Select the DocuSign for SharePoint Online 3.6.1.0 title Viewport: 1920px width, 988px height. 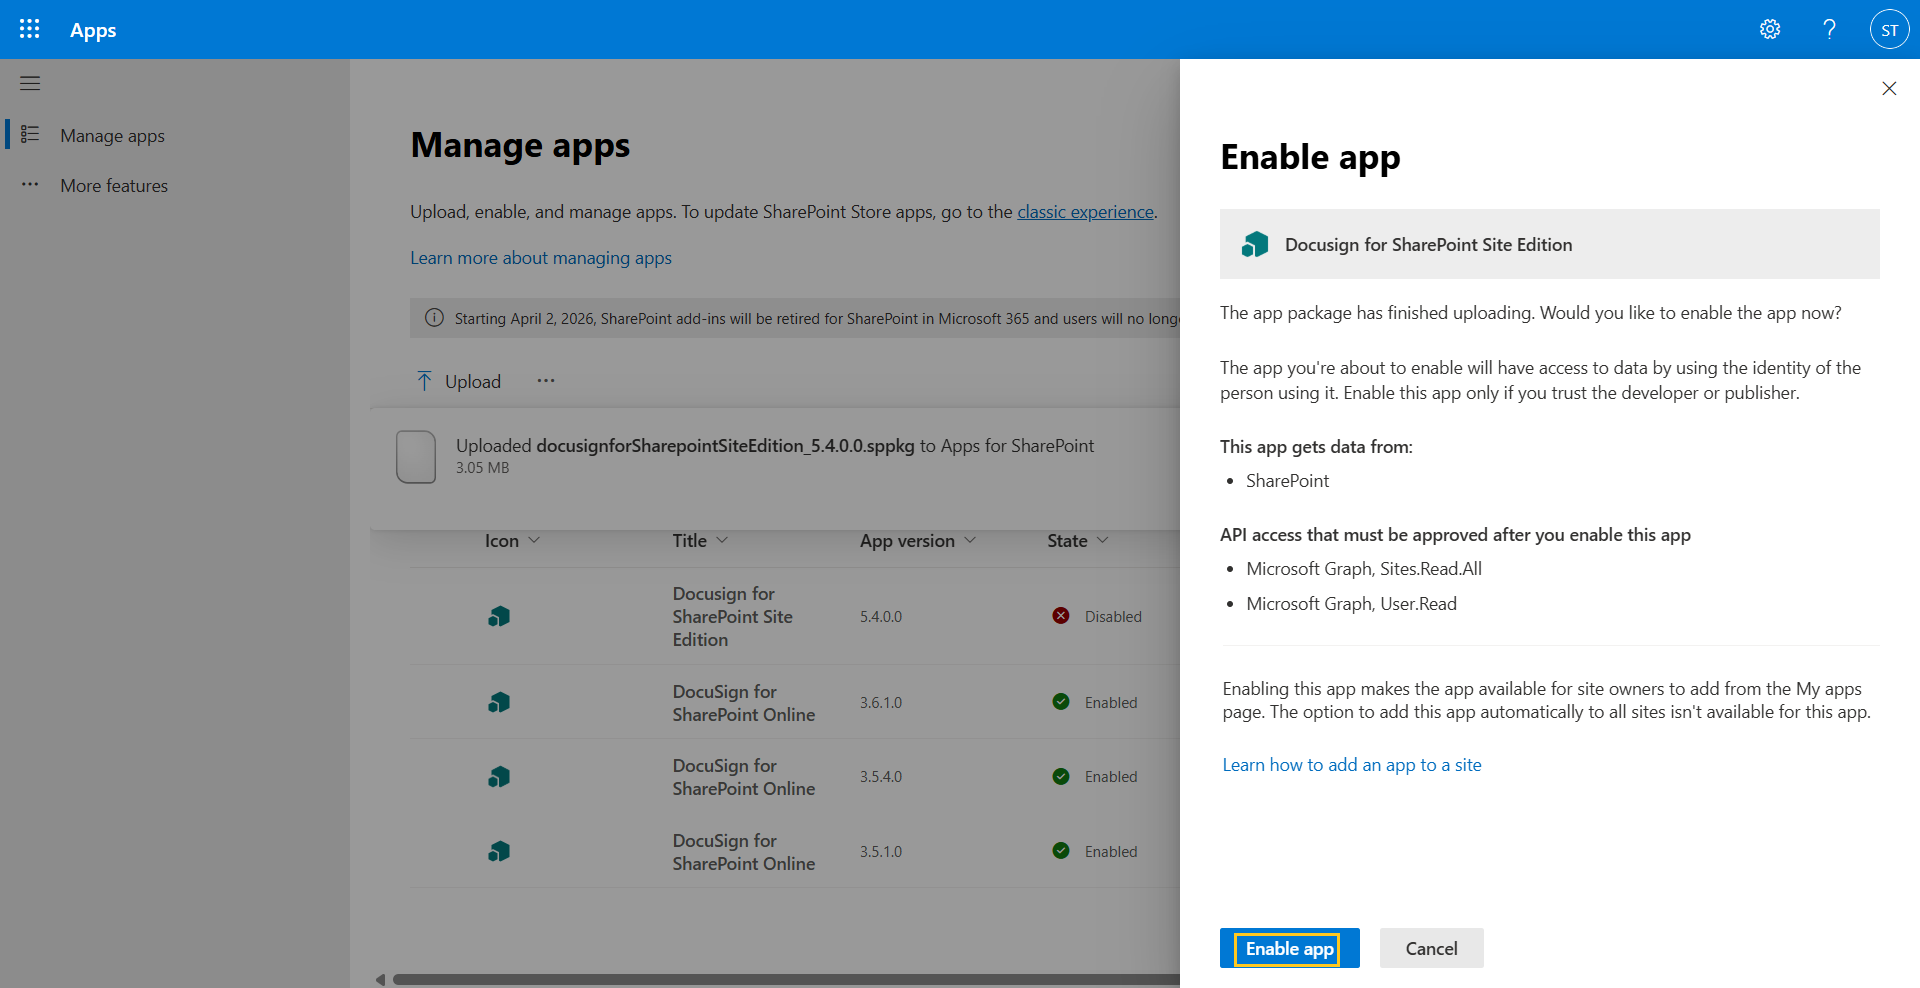744,703
